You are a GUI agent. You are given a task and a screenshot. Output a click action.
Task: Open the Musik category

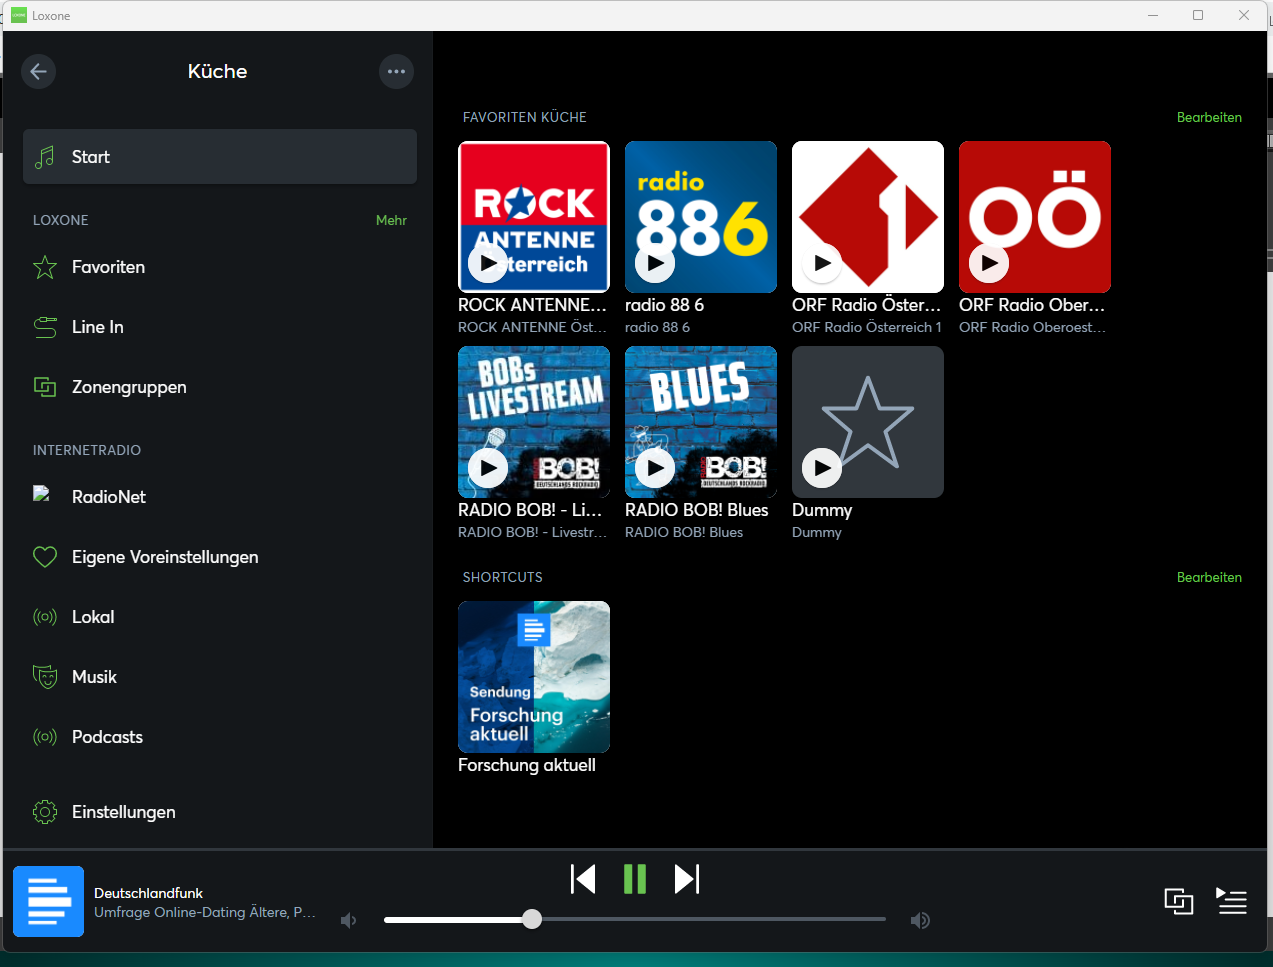tap(220, 677)
